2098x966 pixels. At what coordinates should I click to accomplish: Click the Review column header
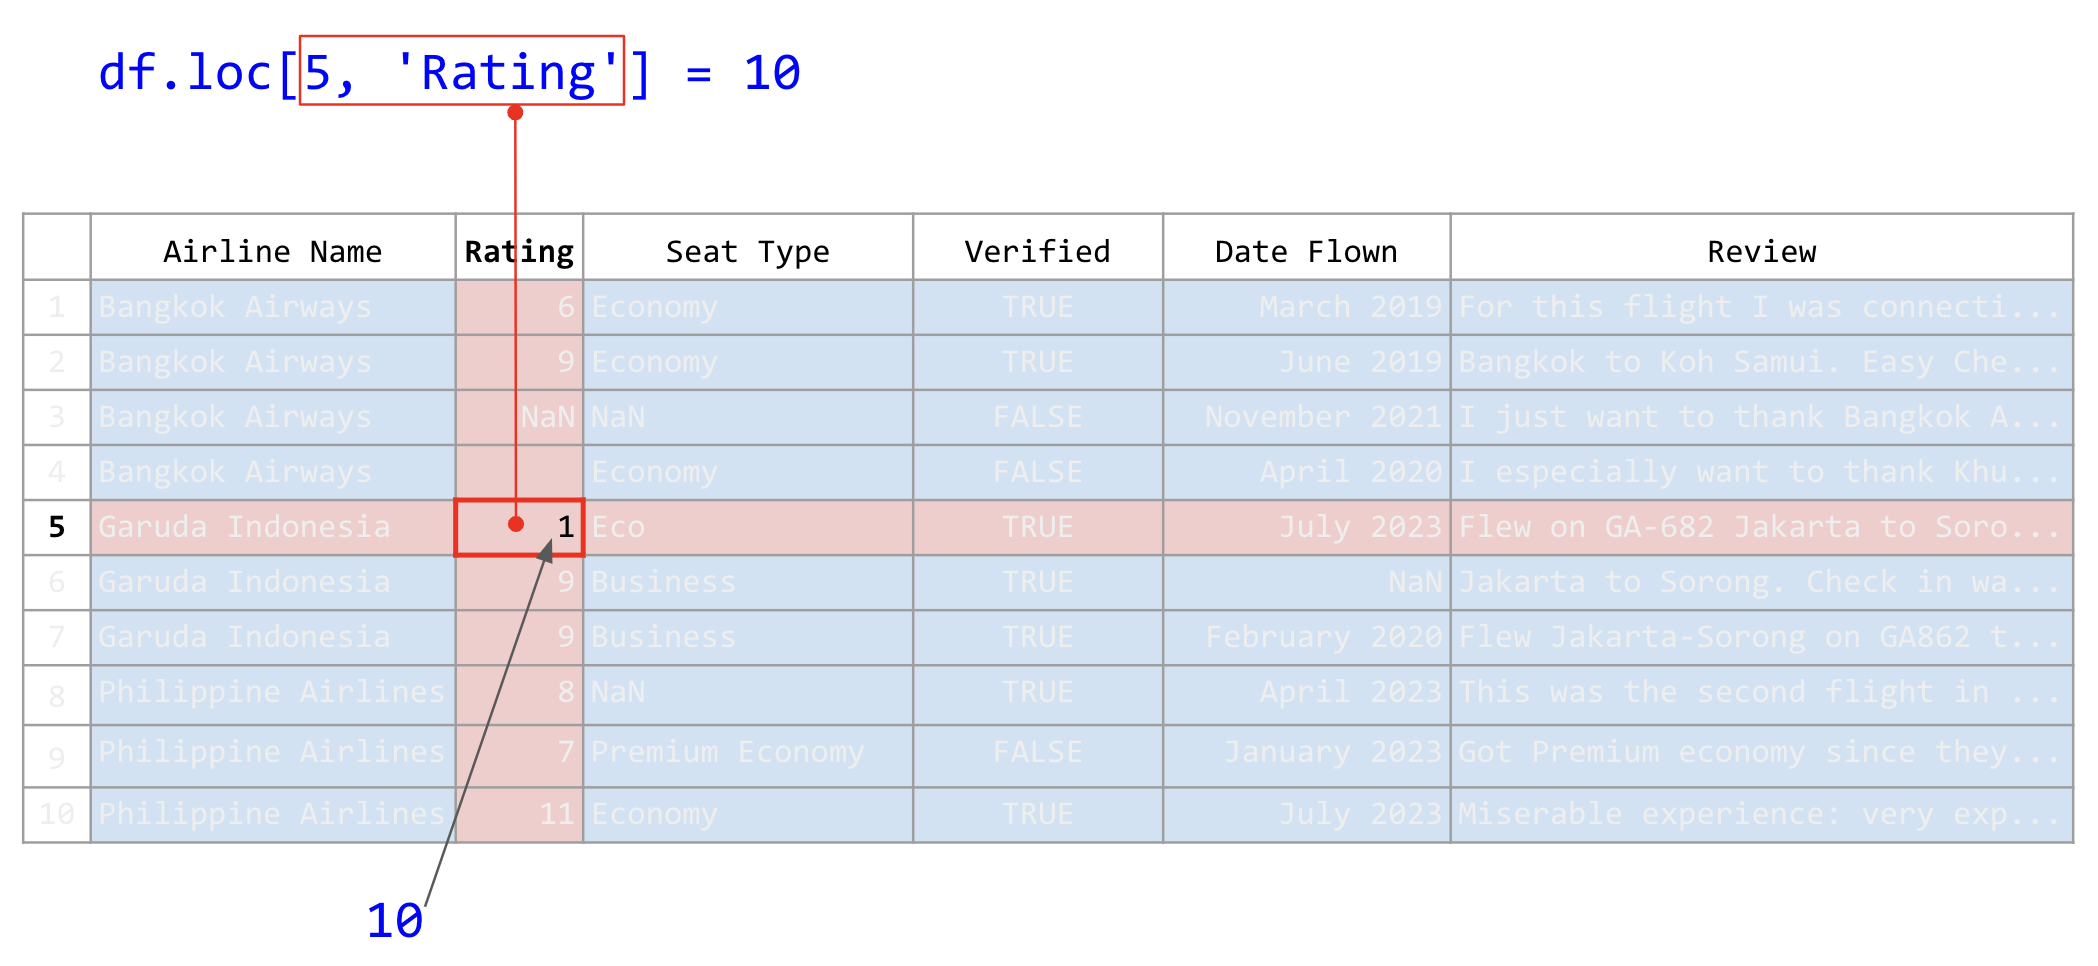[x=1762, y=247]
